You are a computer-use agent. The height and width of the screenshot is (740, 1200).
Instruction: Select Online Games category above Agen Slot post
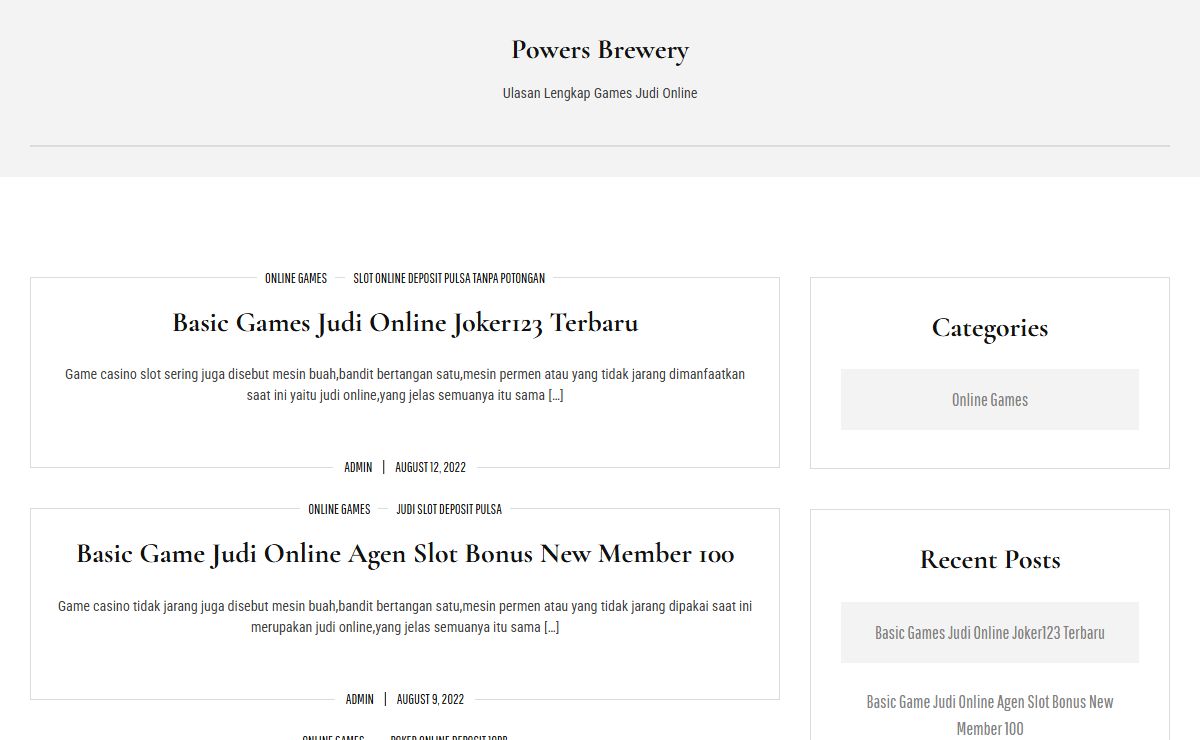click(339, 509)
